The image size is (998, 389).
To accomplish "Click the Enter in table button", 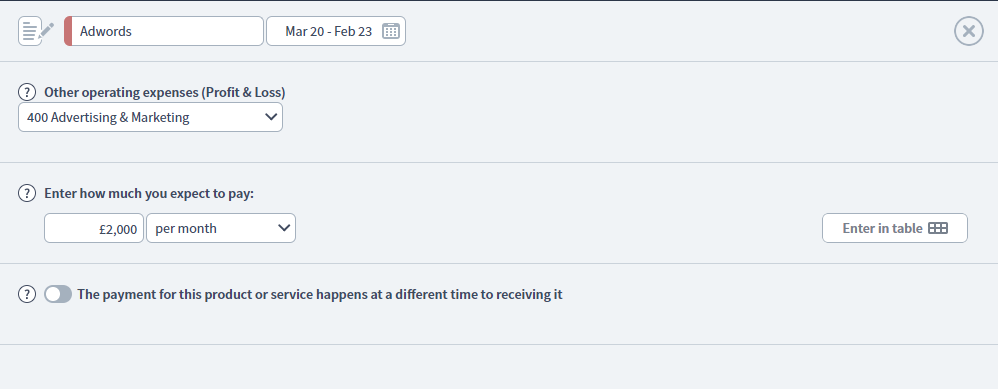I will 895,228.
